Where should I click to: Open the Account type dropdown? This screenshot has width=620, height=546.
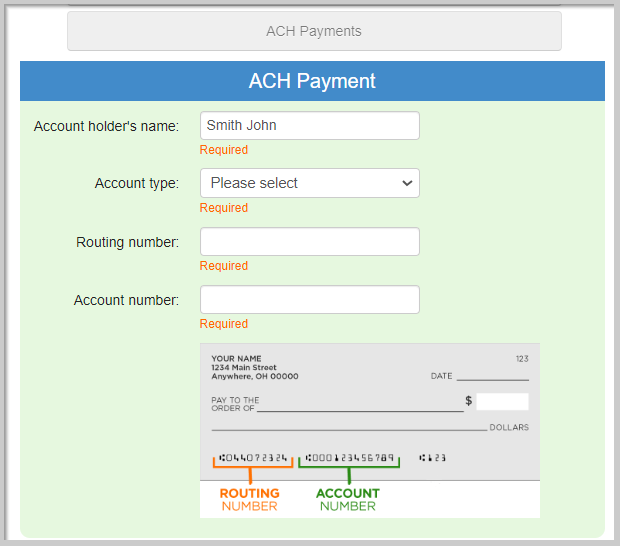pos(310,183)
